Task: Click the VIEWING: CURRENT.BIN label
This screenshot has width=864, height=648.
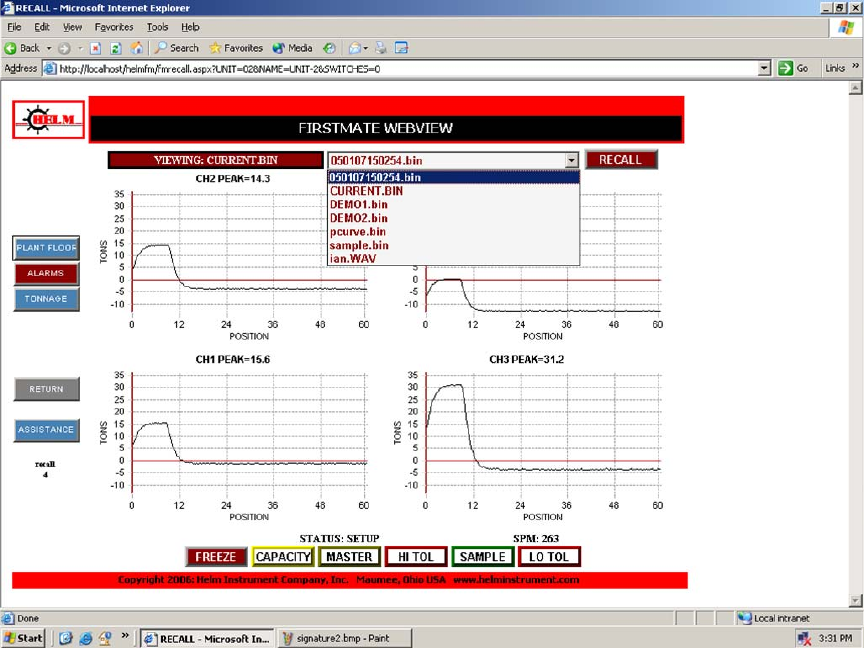Action: 215,160
